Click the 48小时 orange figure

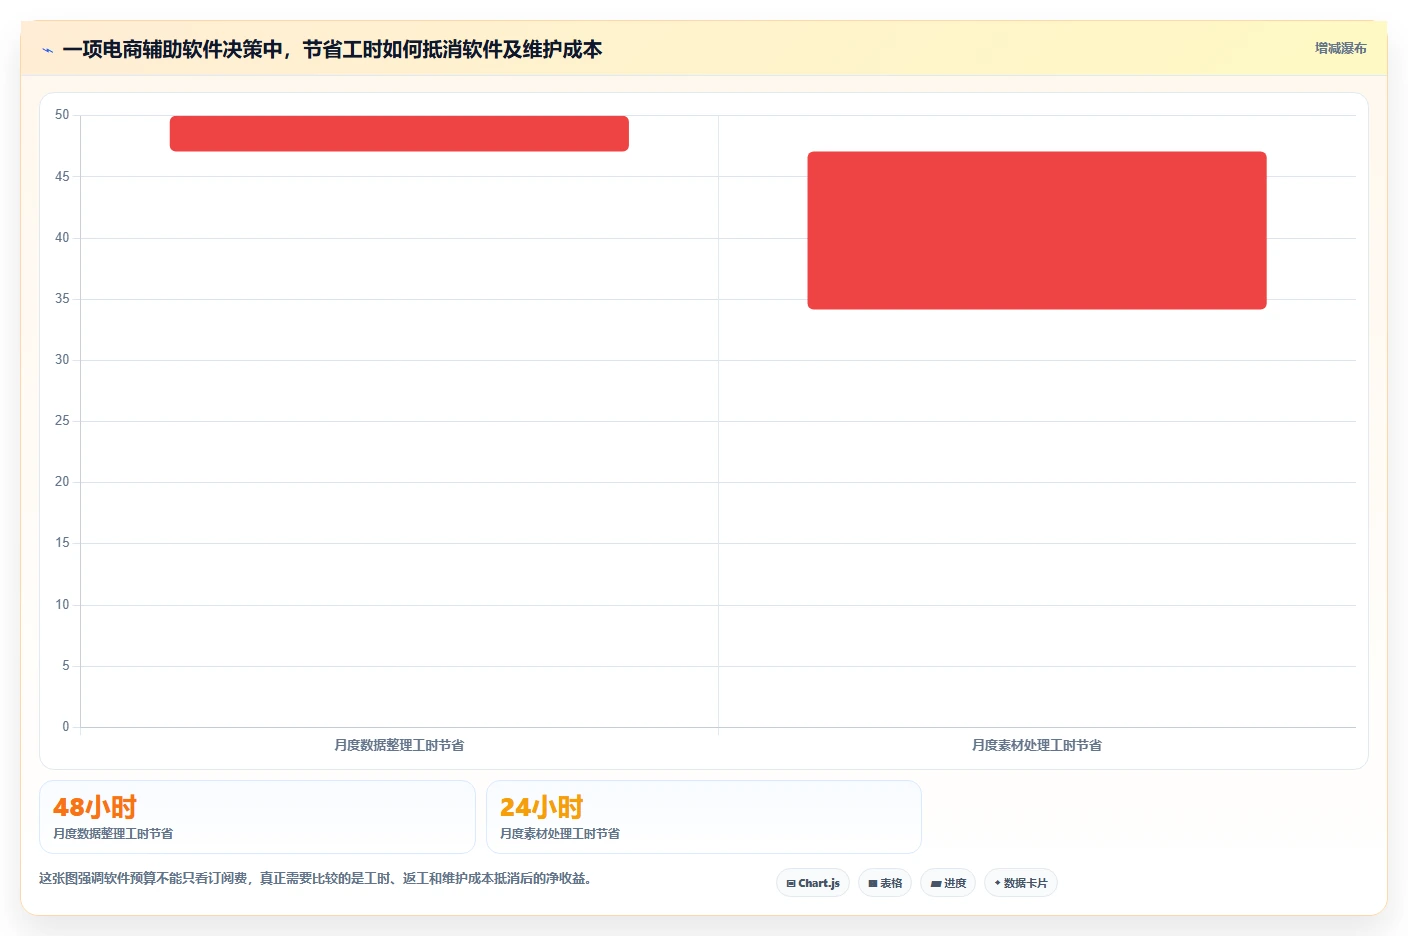(94, 807)
